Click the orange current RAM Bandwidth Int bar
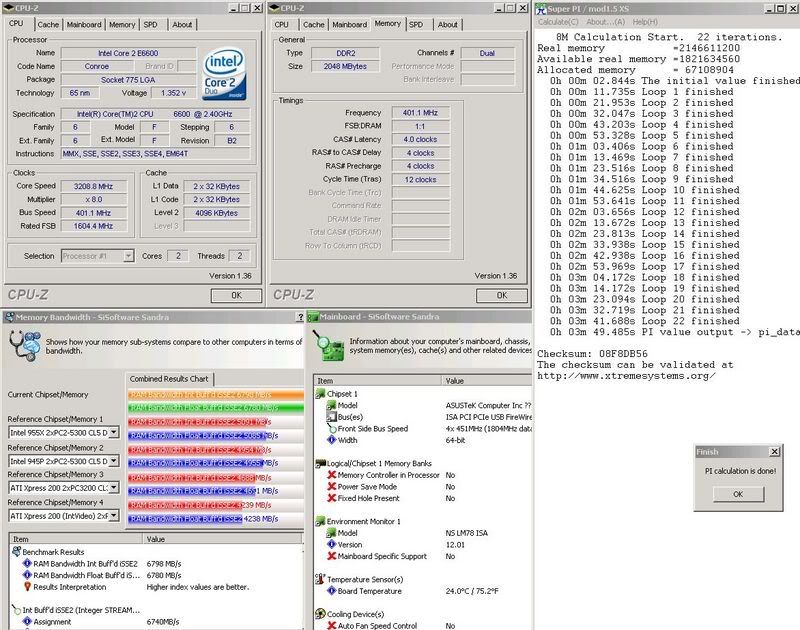This screenshot has height=630, width=800. [x=216, y=395]
